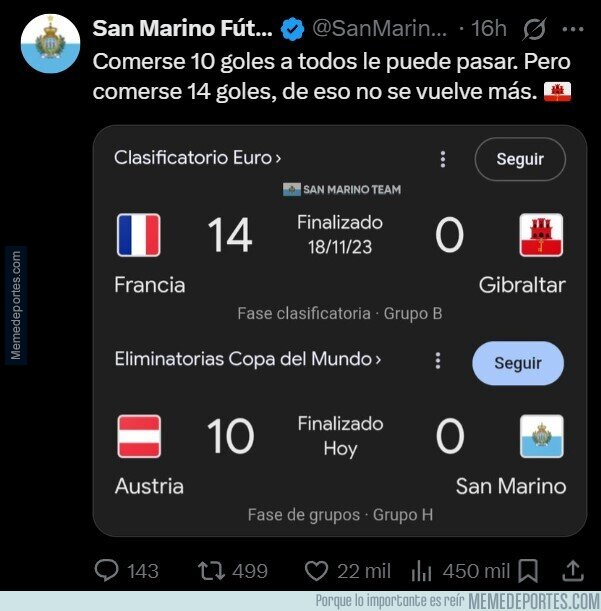Click the reply speech-bubble icon
Viewport: 601px width, 611px height.
(106, 570)
